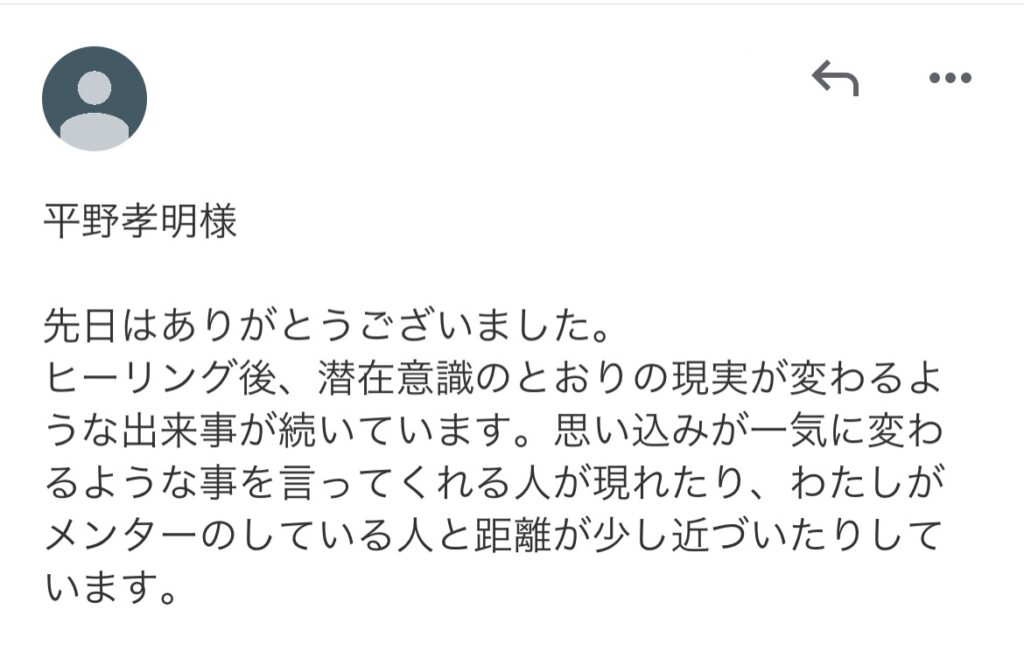This screenshot has width=1024, height=665.
Task: Click the phrase 思い込みが一気に
Action: tap(710, 431)
